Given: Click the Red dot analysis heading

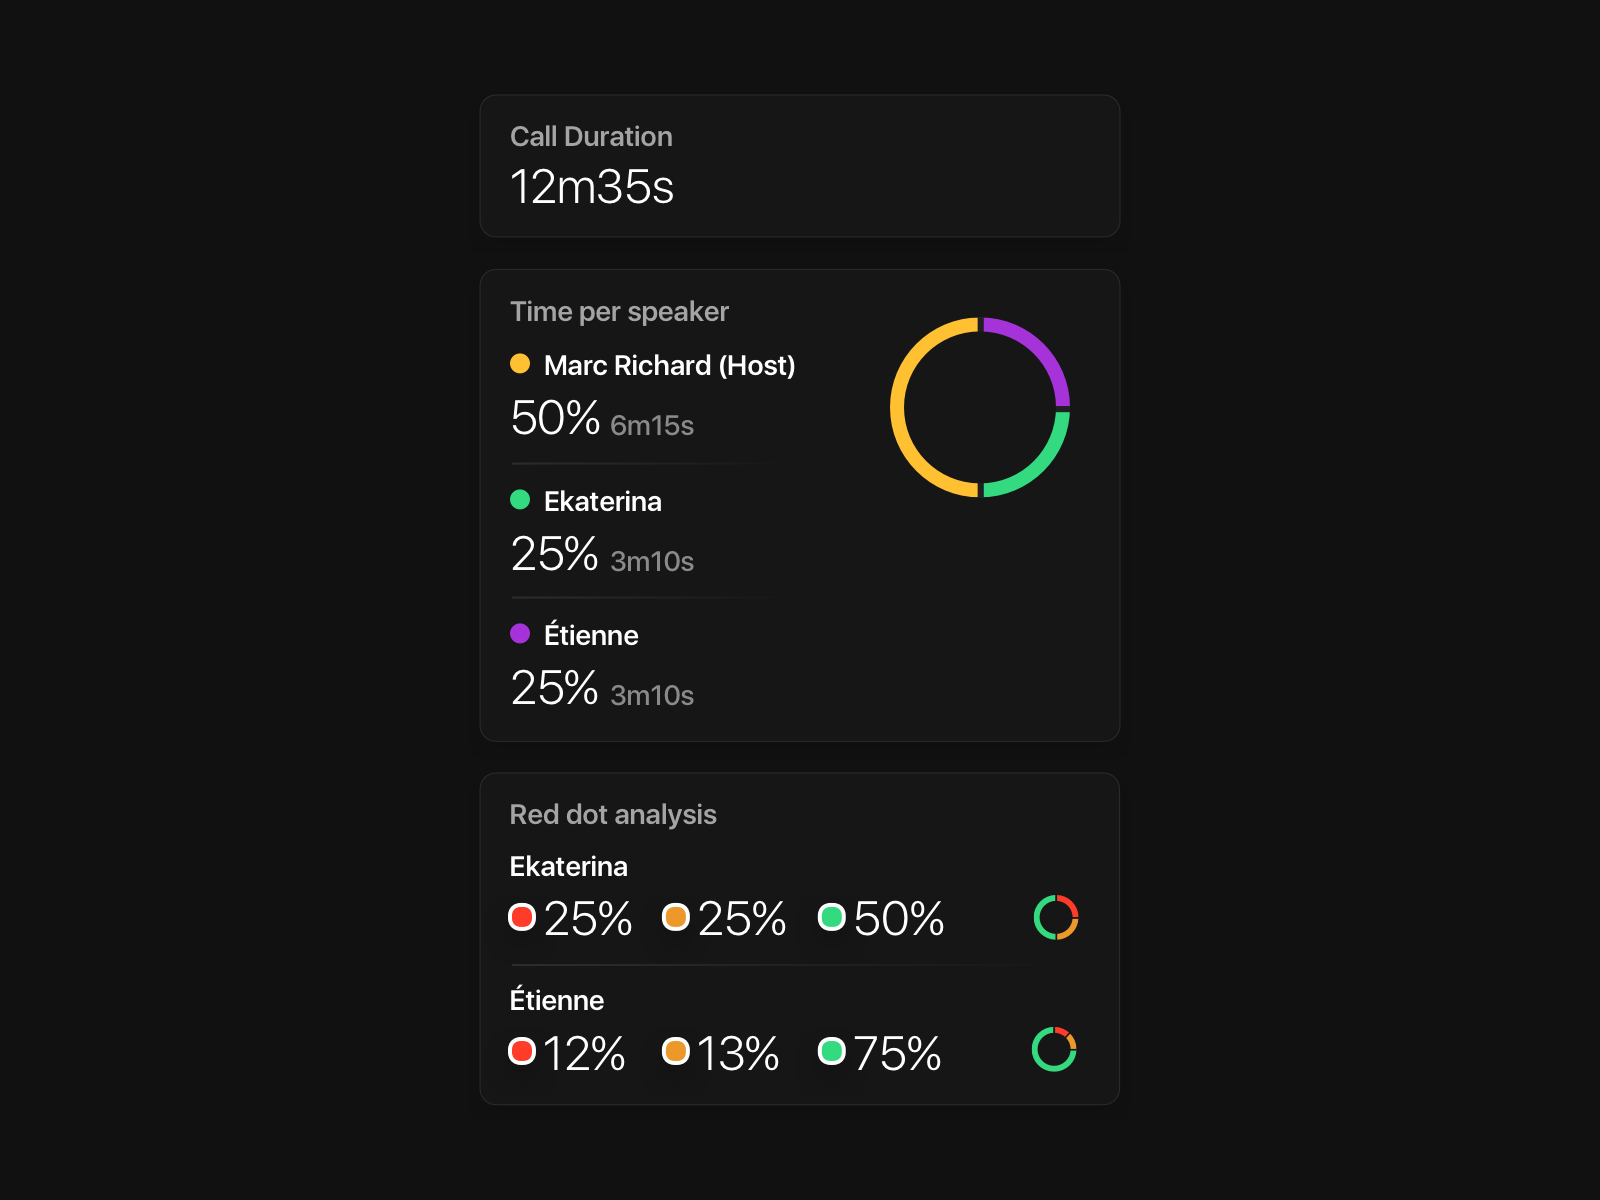Looking at the screenshot, I should [x=613, y=815].
